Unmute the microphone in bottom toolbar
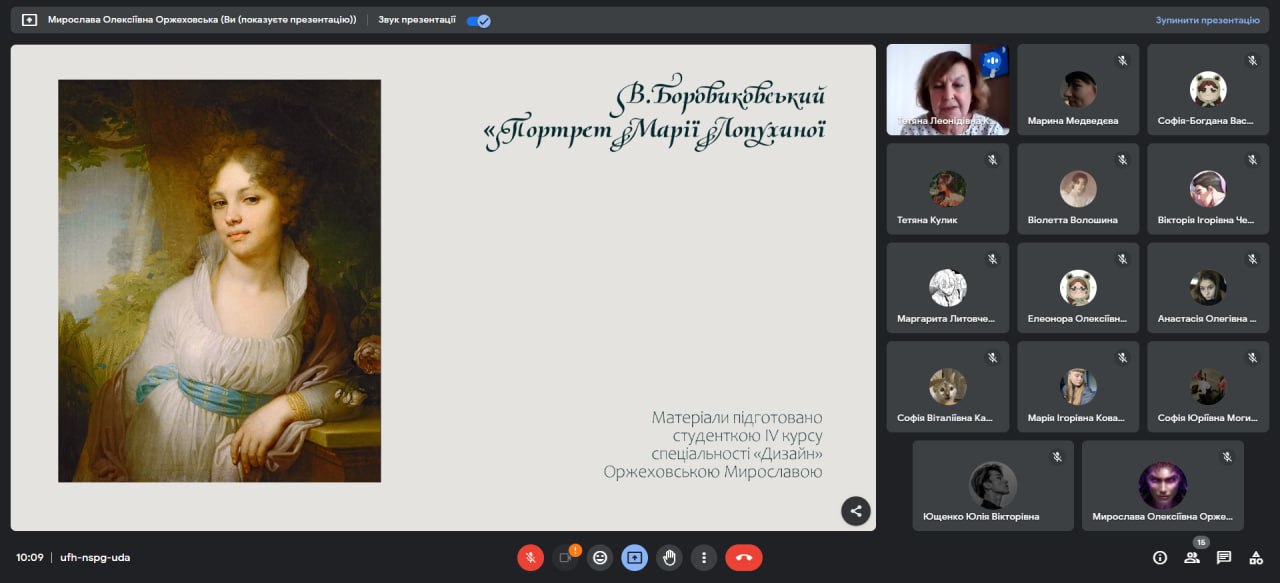1280x583 pixels. 530,557
